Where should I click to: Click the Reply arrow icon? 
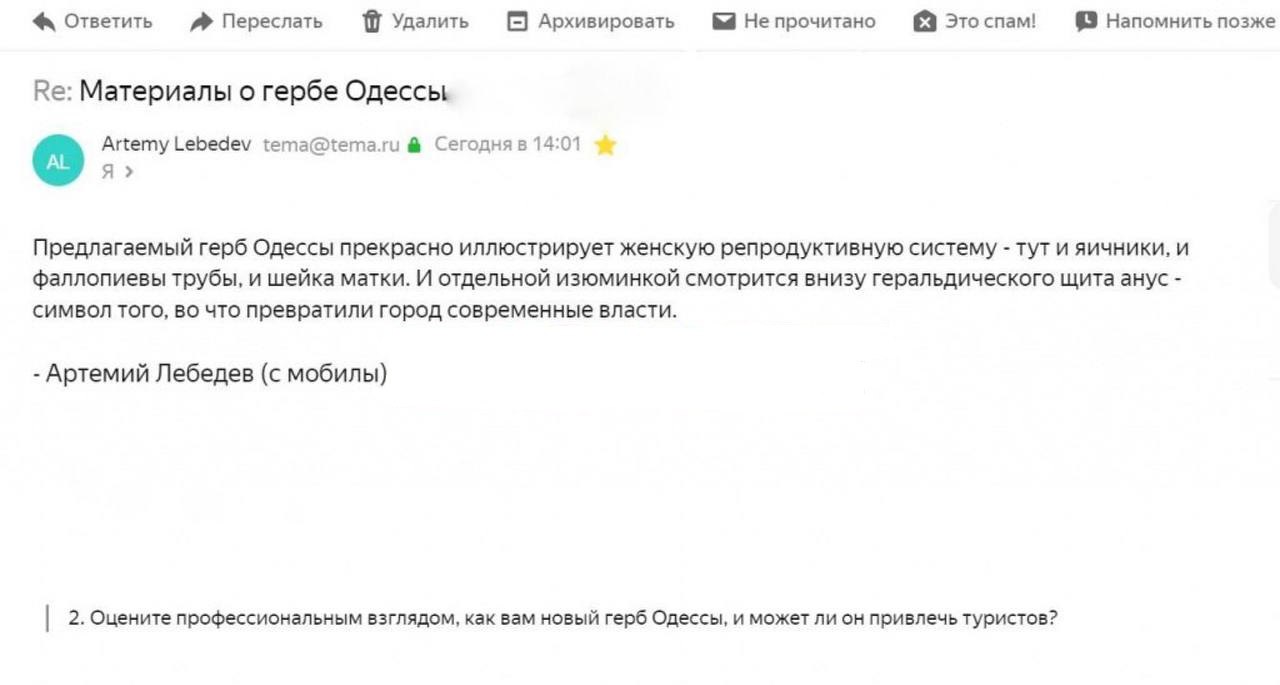click(x=44, y=21)
